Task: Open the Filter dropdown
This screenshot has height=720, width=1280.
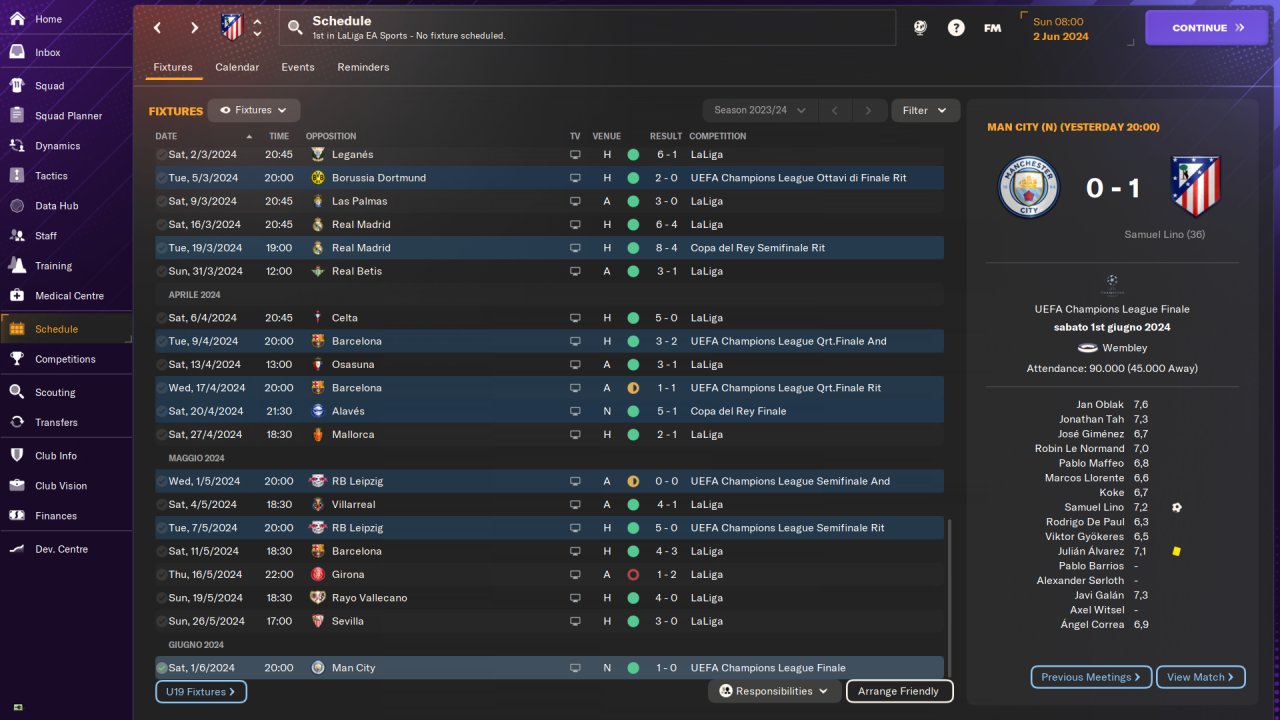Action: tap(925, 110)
